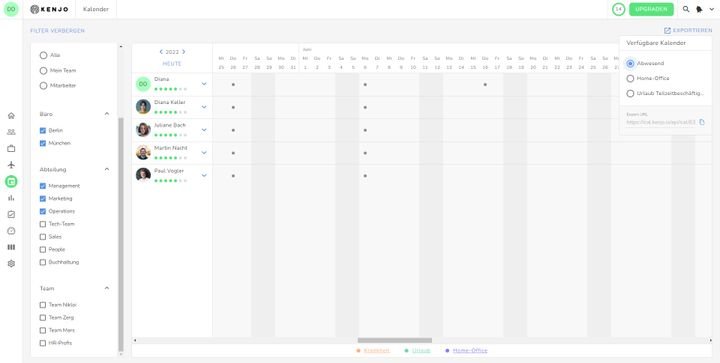Viewport: 720px width, 363px height.
Task: Click the Urlaub legend link
Action: click(421, 351)
